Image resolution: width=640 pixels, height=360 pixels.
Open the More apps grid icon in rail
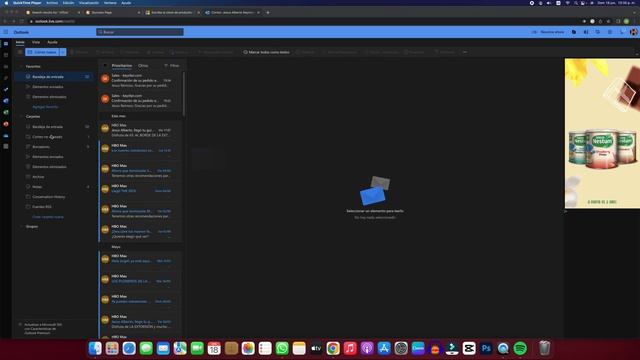click(x=6, y=146)
